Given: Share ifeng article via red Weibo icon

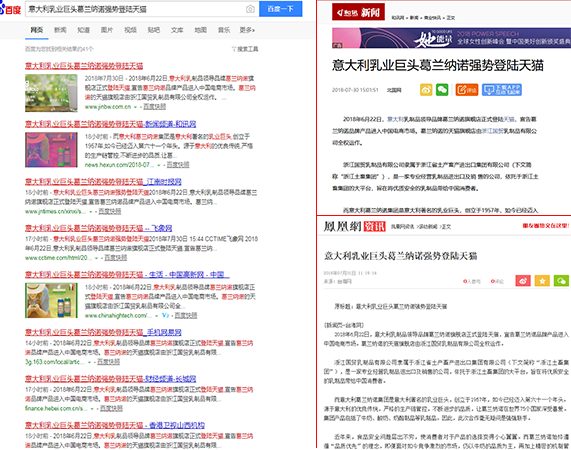Looking at the screenshot, I should [523, 281].
